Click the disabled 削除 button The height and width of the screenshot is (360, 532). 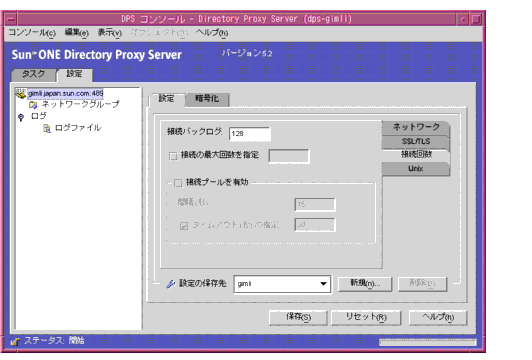coord(422,284)
